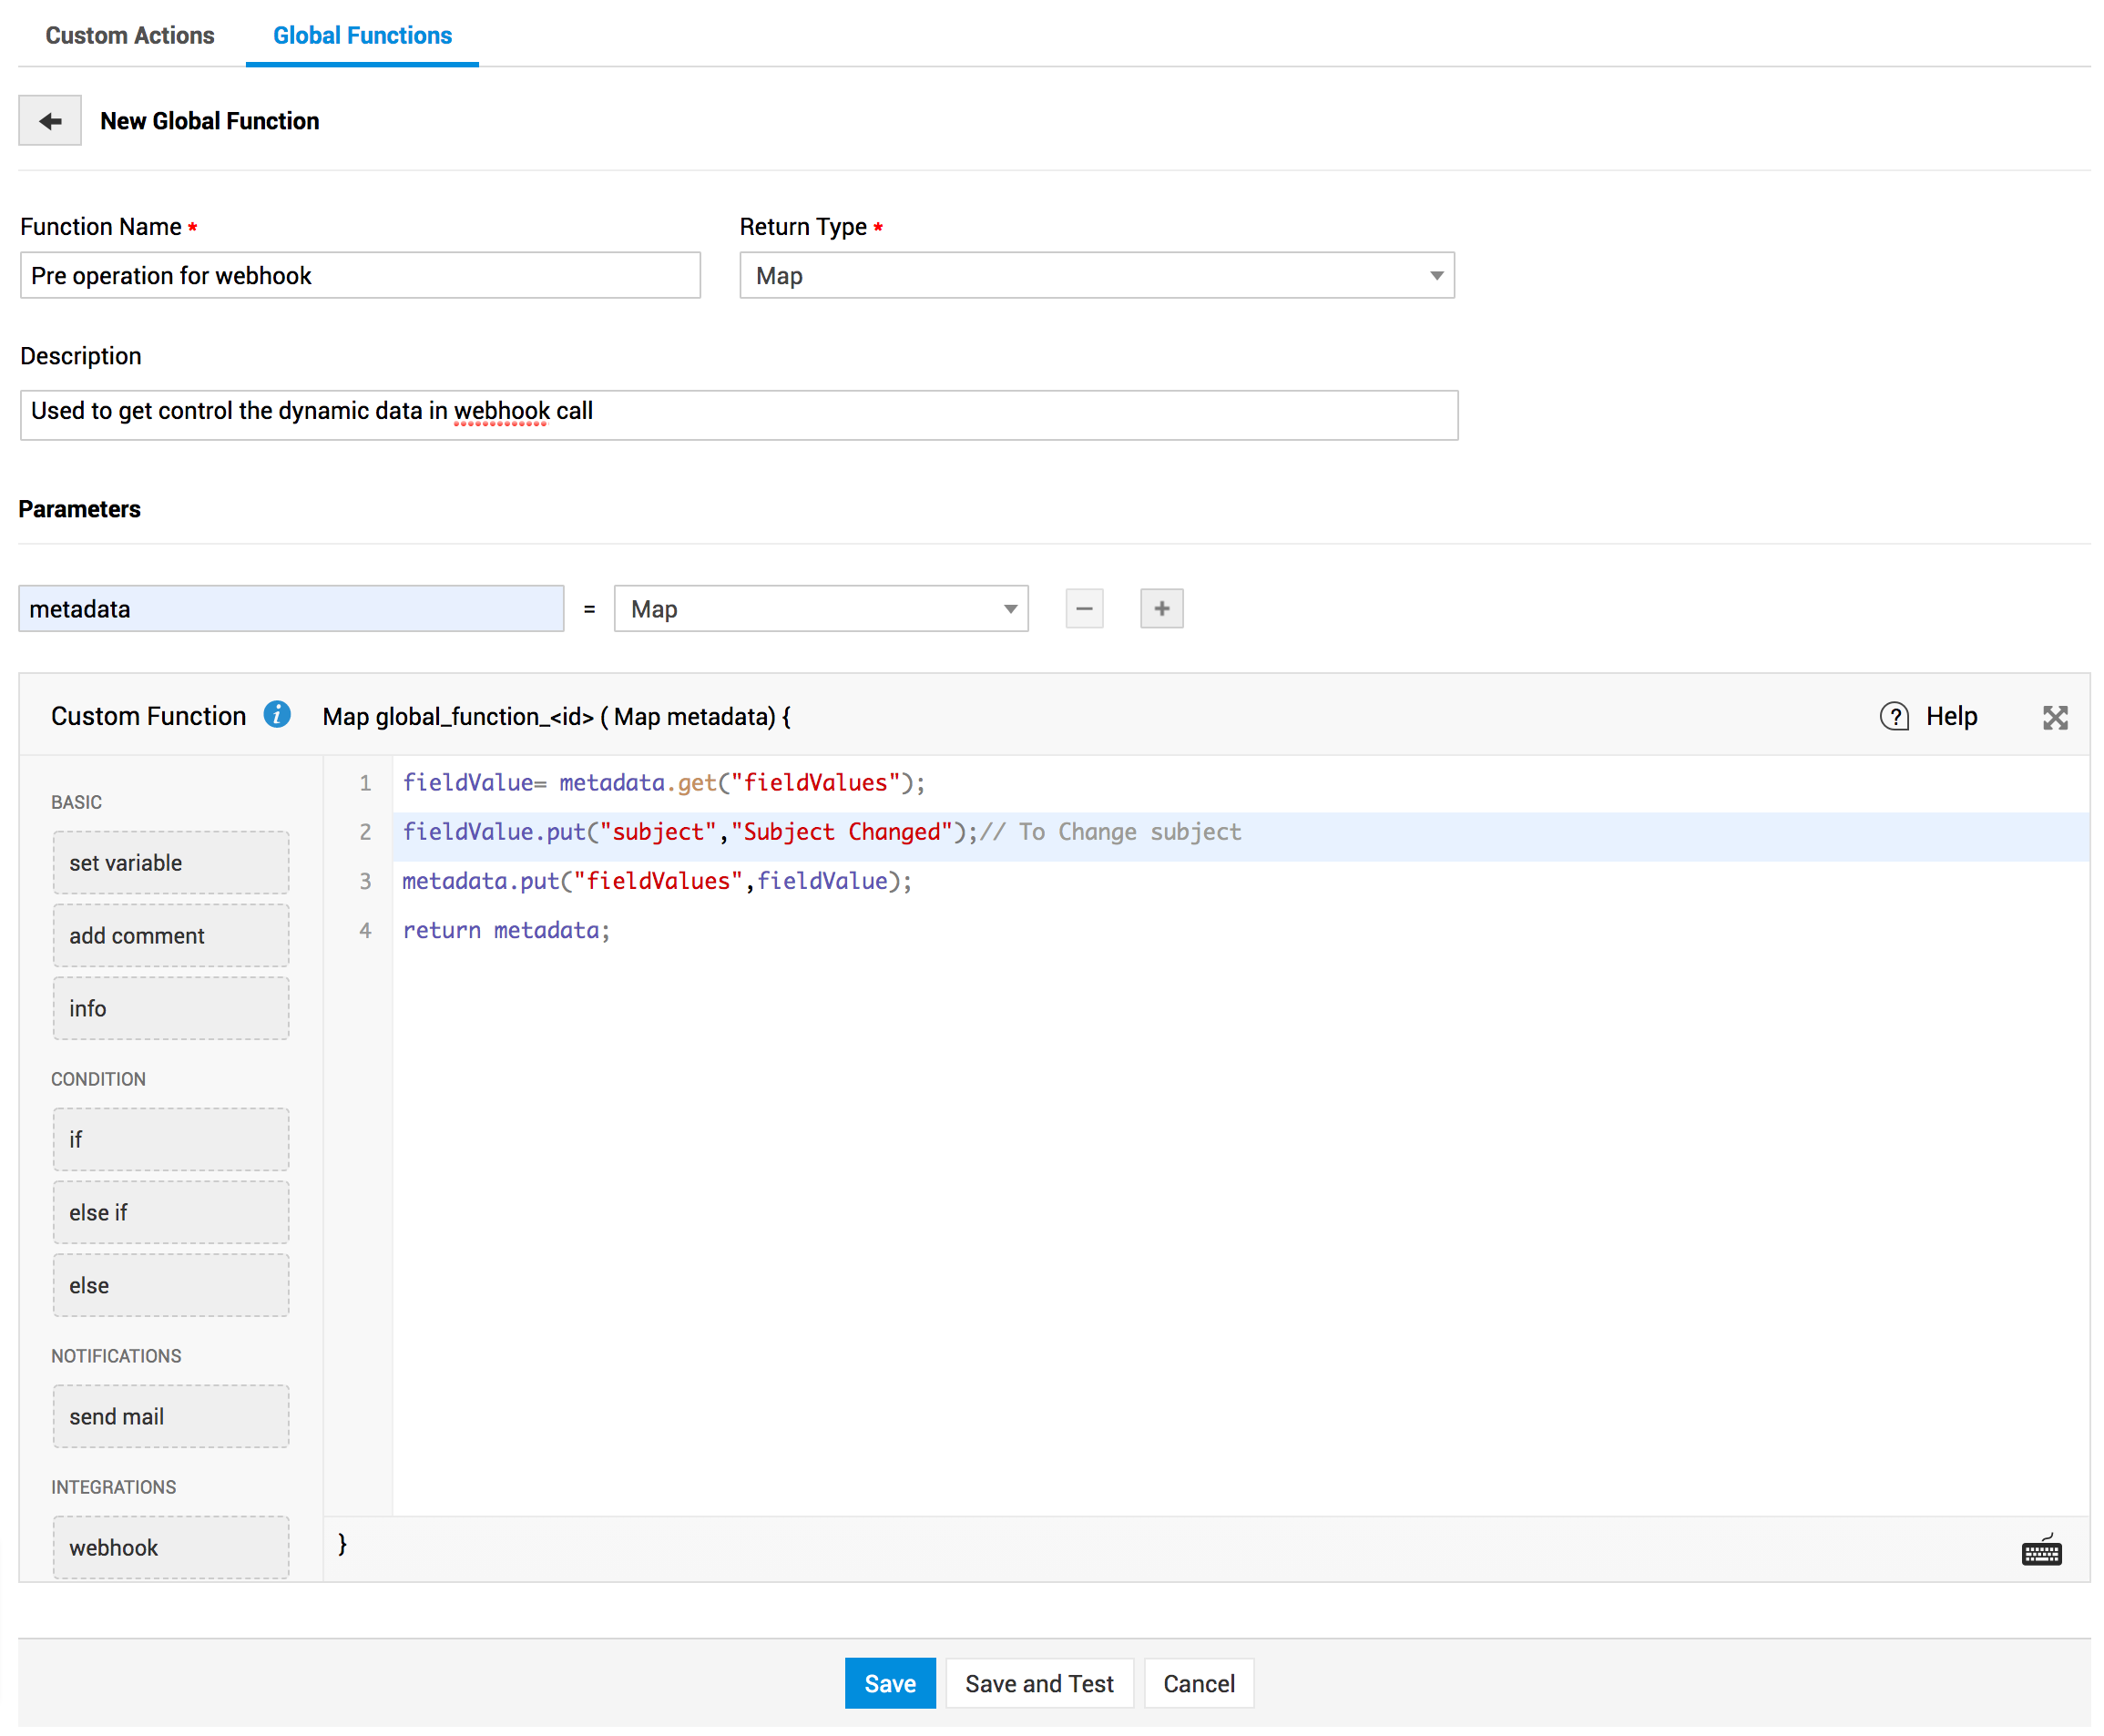Insert the webhook integration snippet
Viewport: 2104px width, 1736px height.
(x=171, y=1546)
